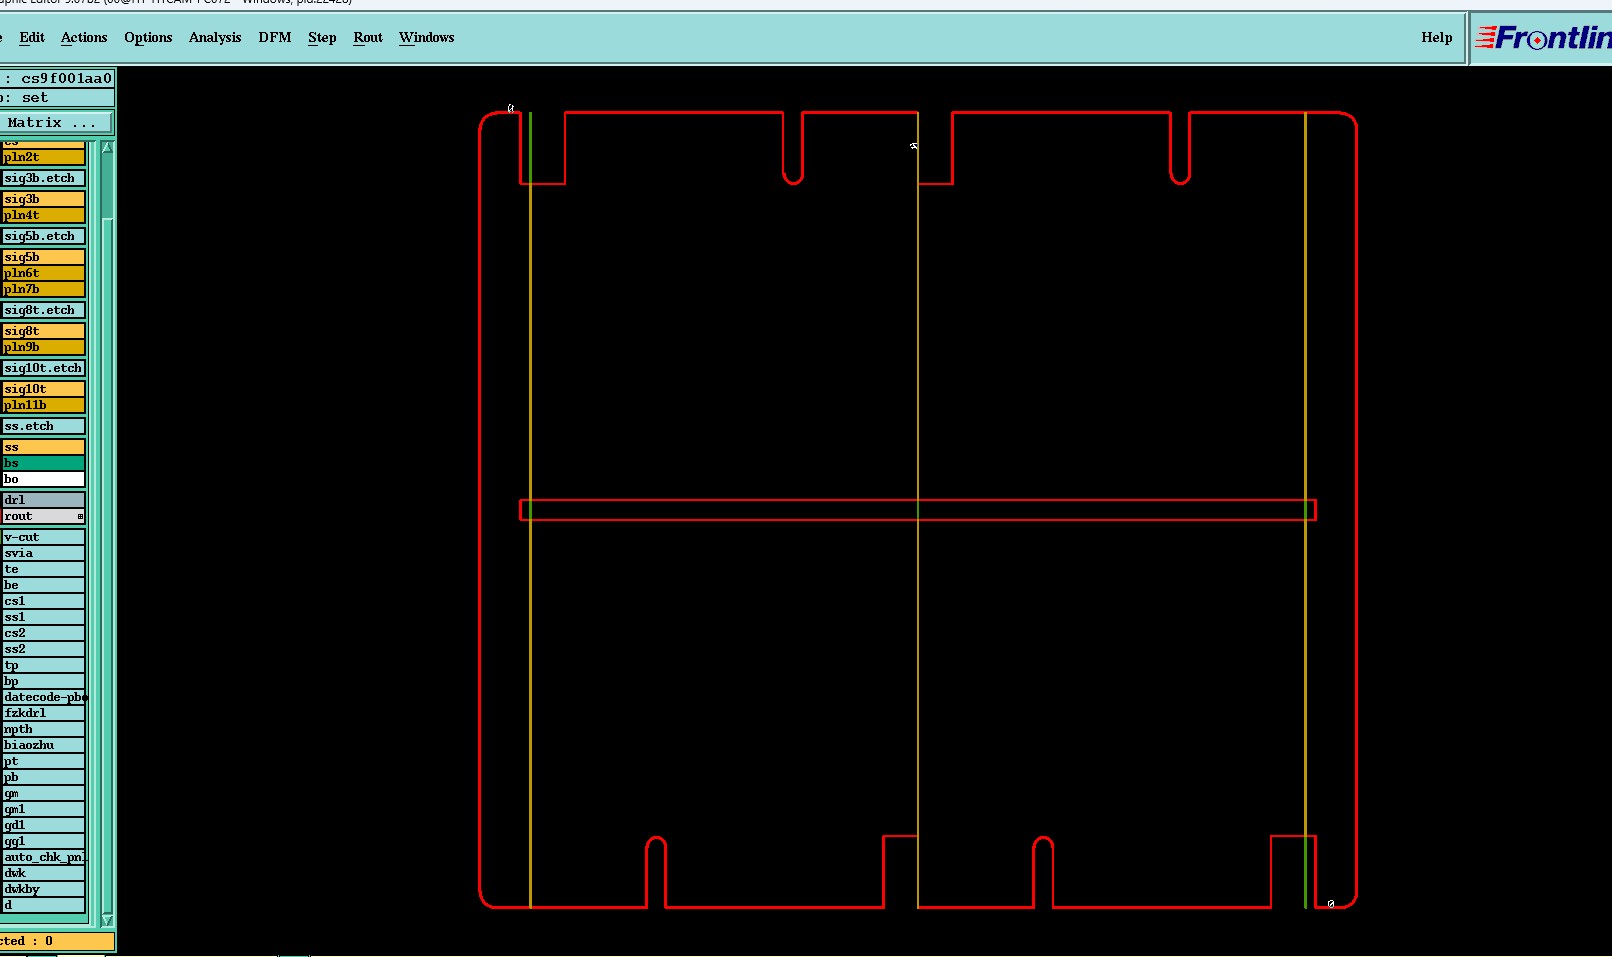Select the sig10t.etch layer
Image resolution: width=1612 pixels, height=957 pixels.
(43, 368)
